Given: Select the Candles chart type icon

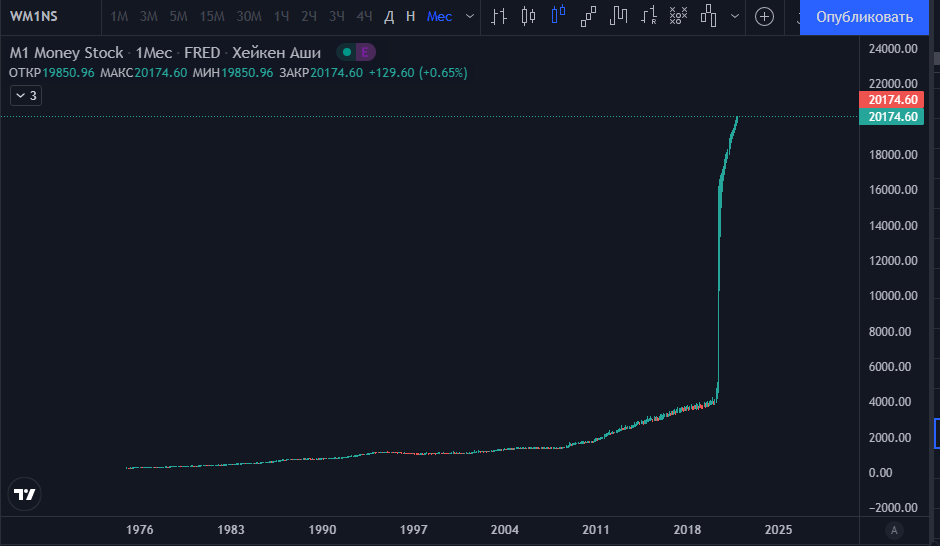Looking at the screenshot, I should (528, 16).
